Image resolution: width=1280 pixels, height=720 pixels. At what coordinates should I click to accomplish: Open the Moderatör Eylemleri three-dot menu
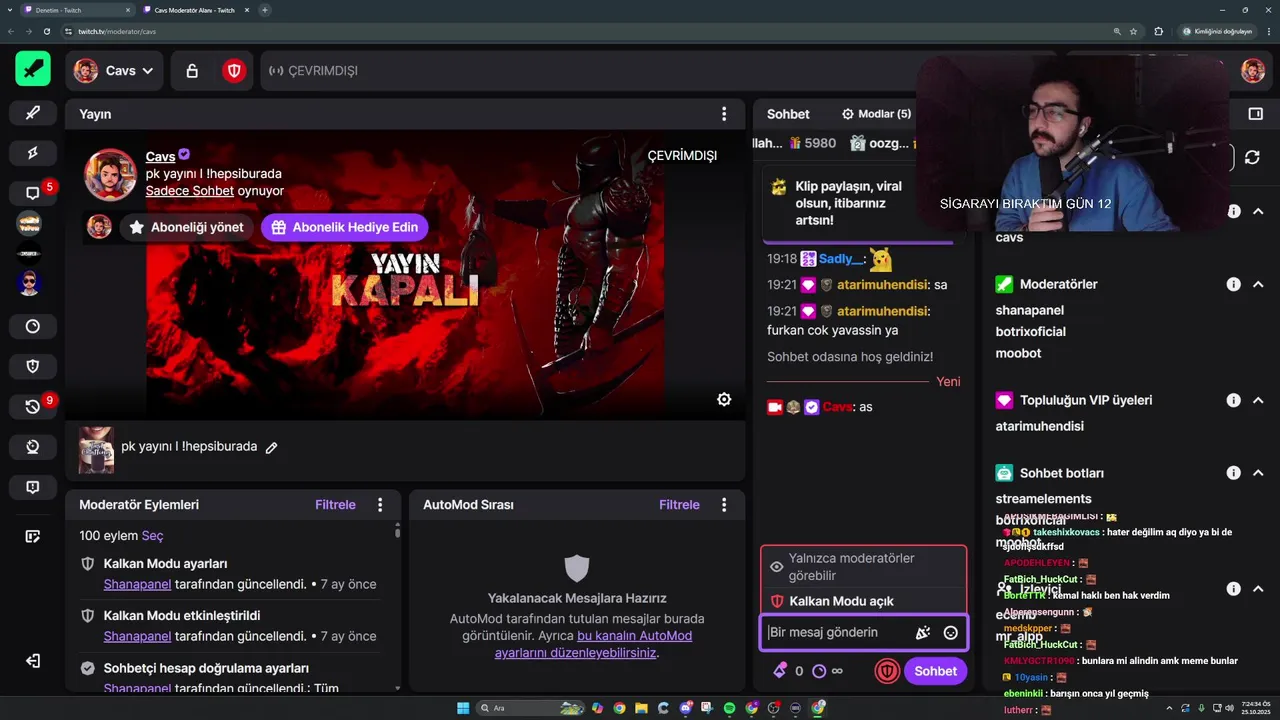[x=380, y=505]
